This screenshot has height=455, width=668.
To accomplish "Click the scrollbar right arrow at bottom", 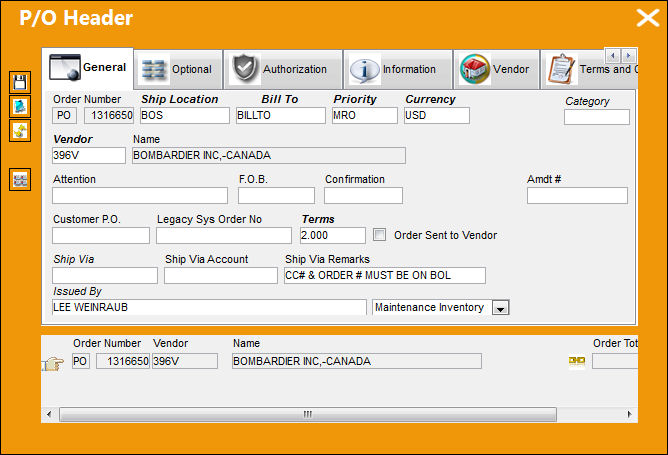I will coord(630,414).
